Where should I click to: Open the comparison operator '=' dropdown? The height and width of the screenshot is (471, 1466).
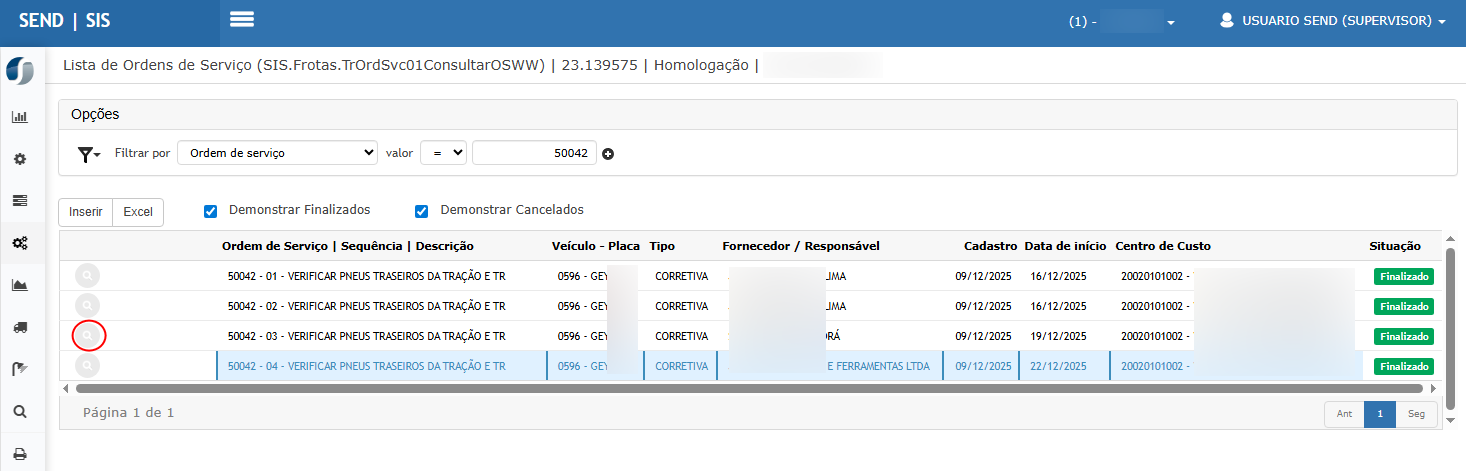click(444, 153)
